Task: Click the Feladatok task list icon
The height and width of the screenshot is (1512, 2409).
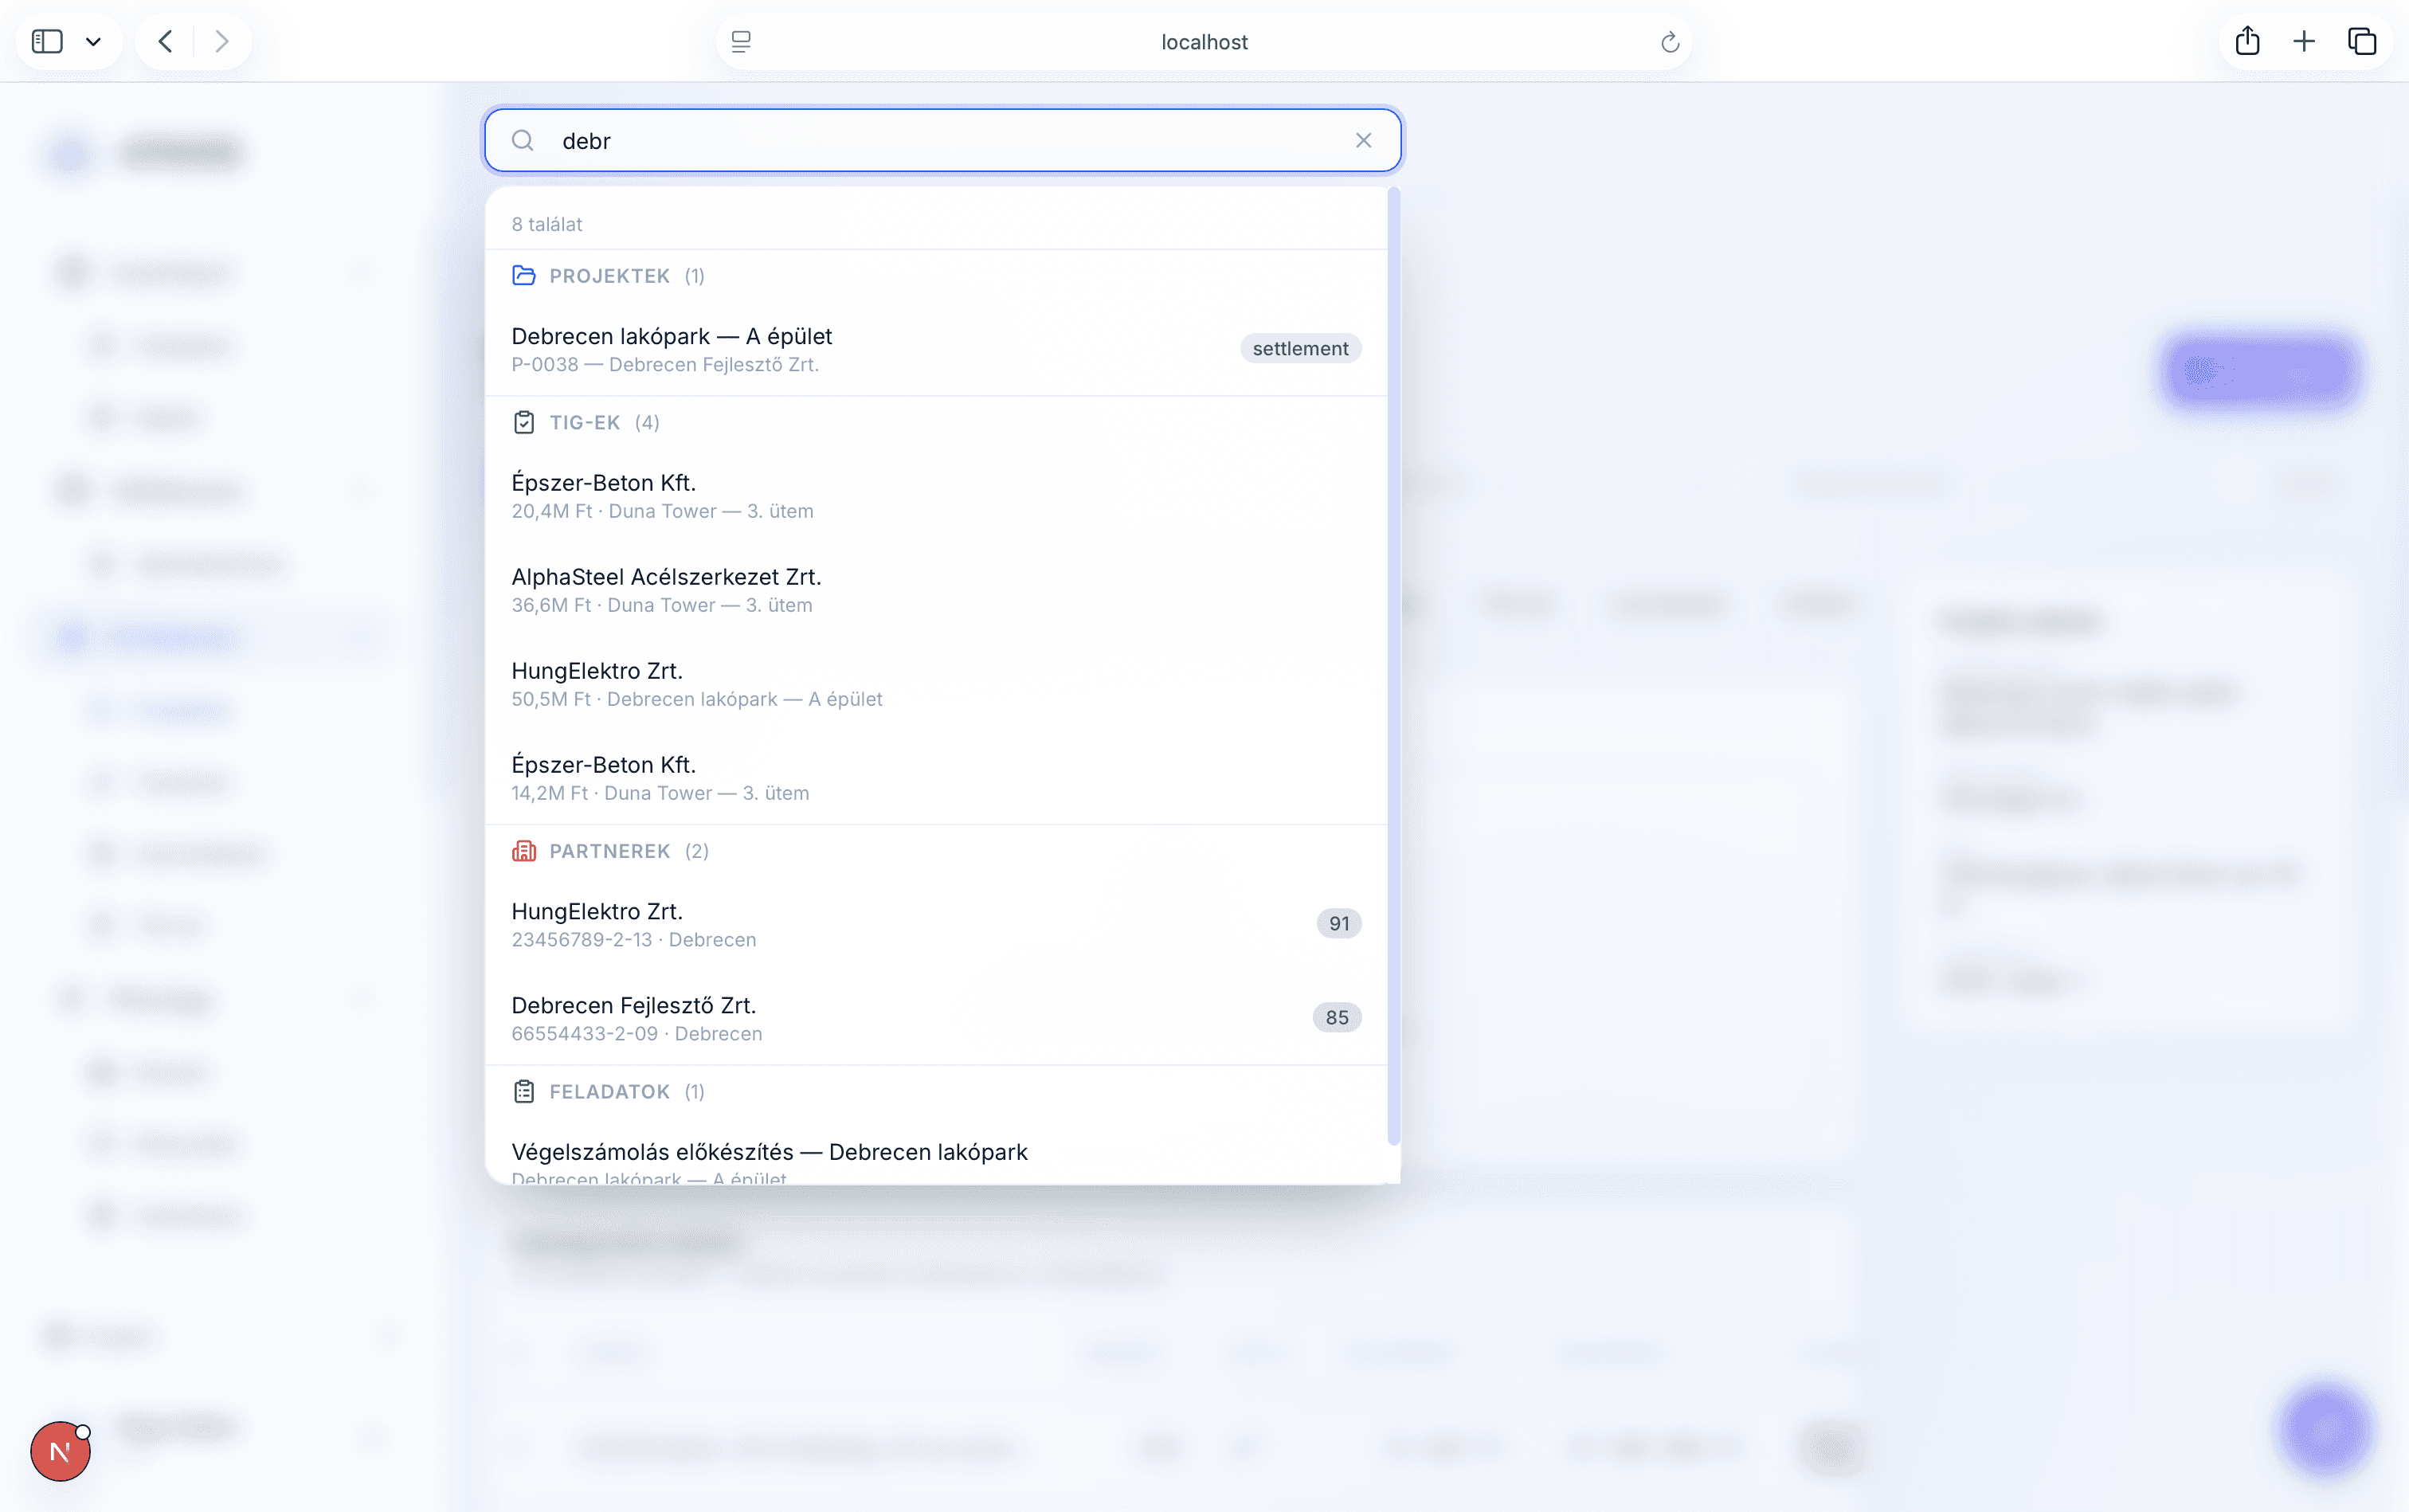Action: [x=523, y=1091]
